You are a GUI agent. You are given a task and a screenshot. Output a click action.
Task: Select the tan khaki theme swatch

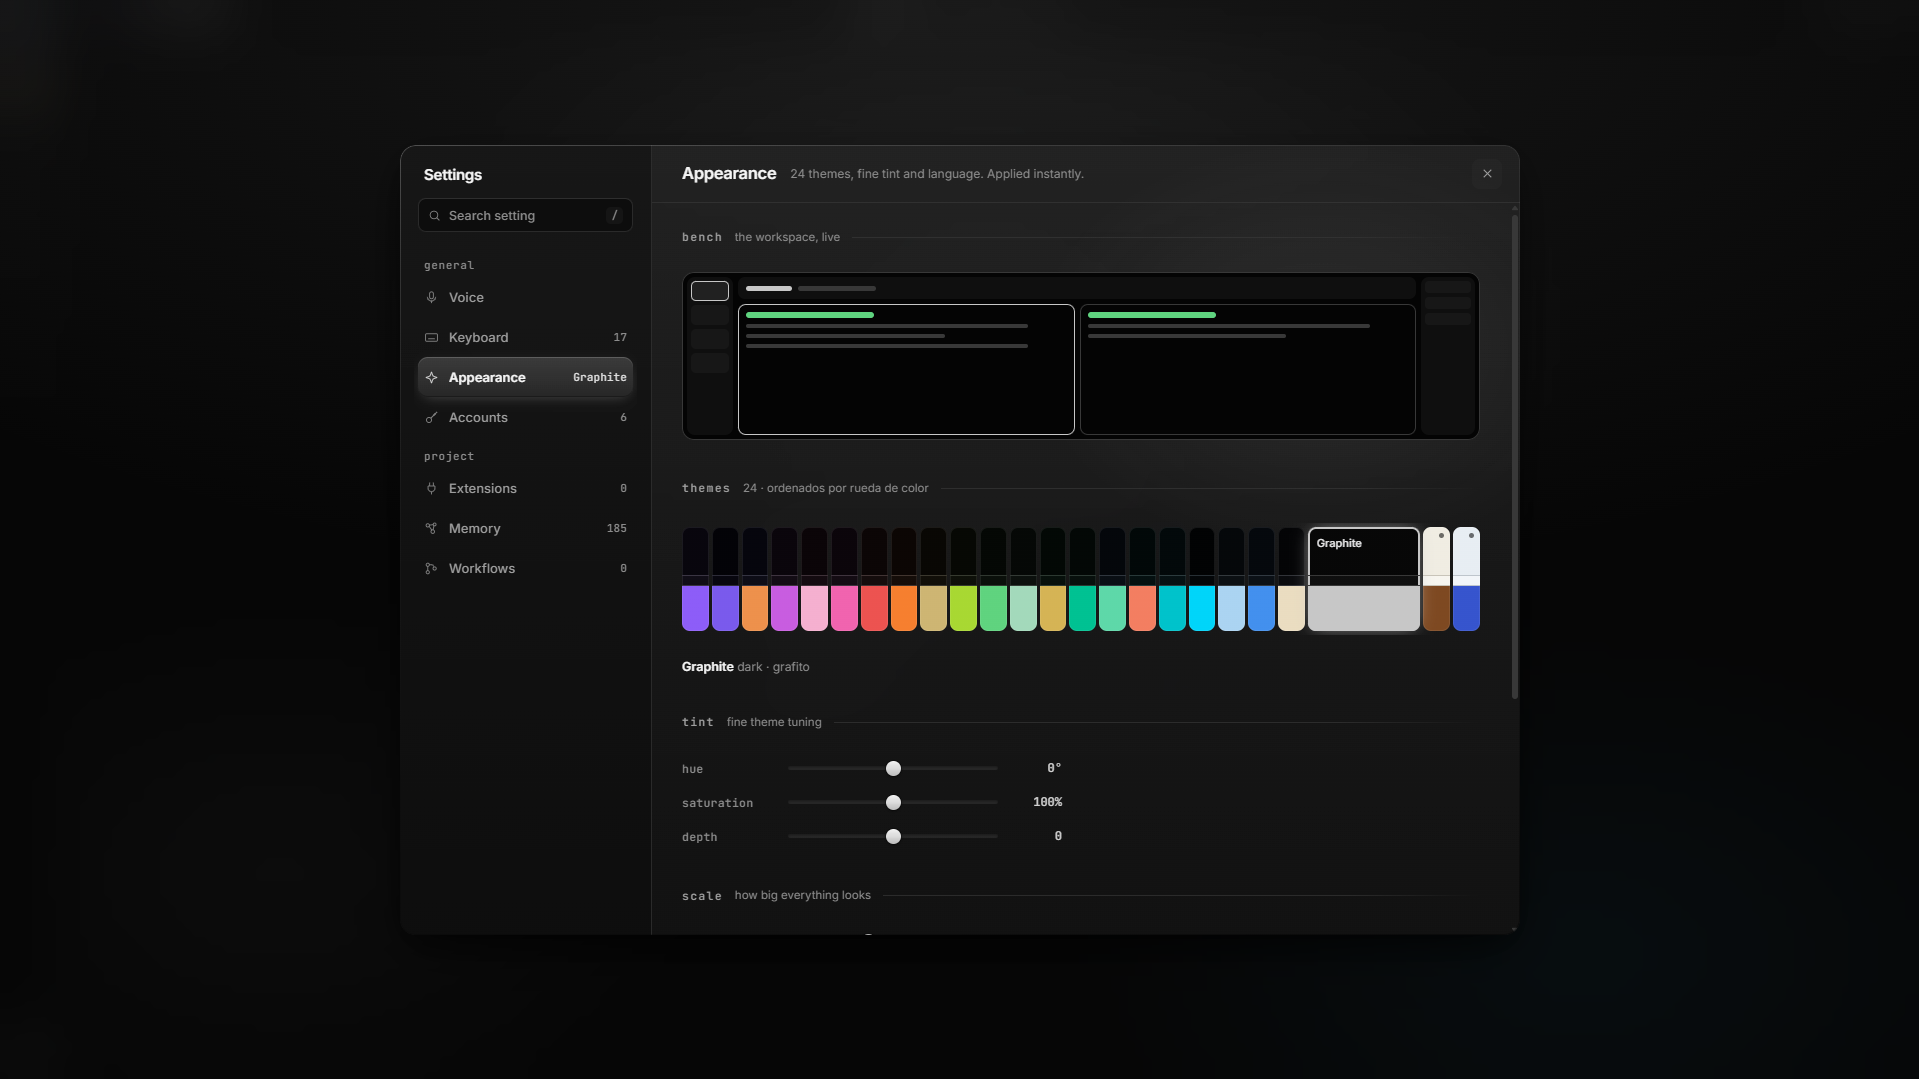[x=933, y=579]
